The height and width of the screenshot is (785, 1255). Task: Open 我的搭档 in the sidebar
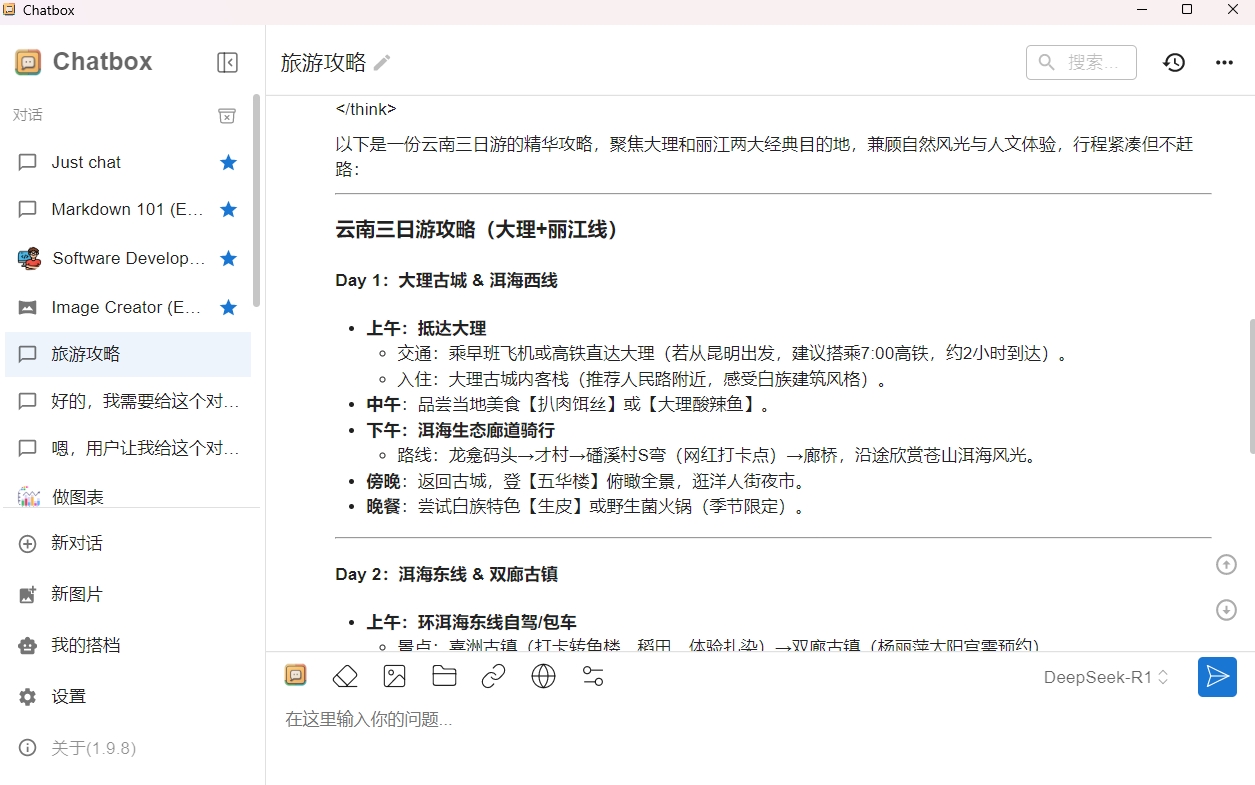[x=85, y=645]
